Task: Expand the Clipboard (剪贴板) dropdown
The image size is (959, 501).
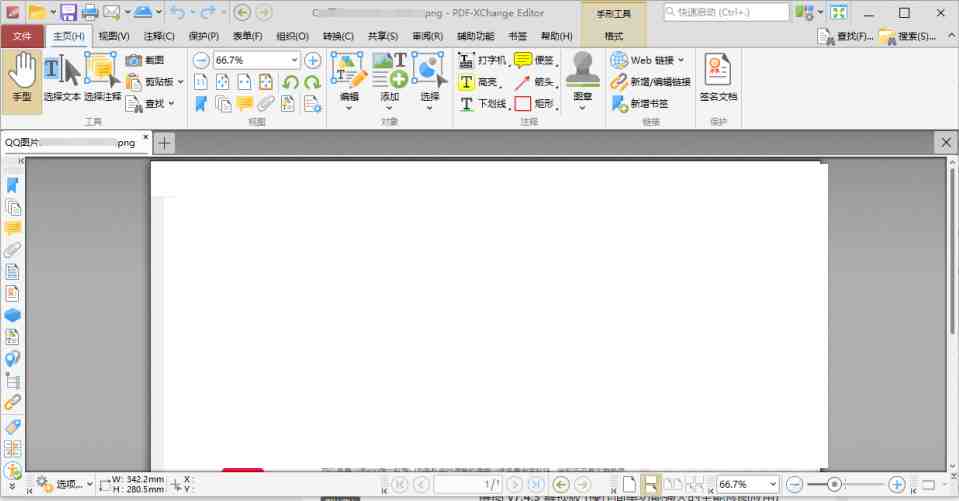Action: pos(180,82)
